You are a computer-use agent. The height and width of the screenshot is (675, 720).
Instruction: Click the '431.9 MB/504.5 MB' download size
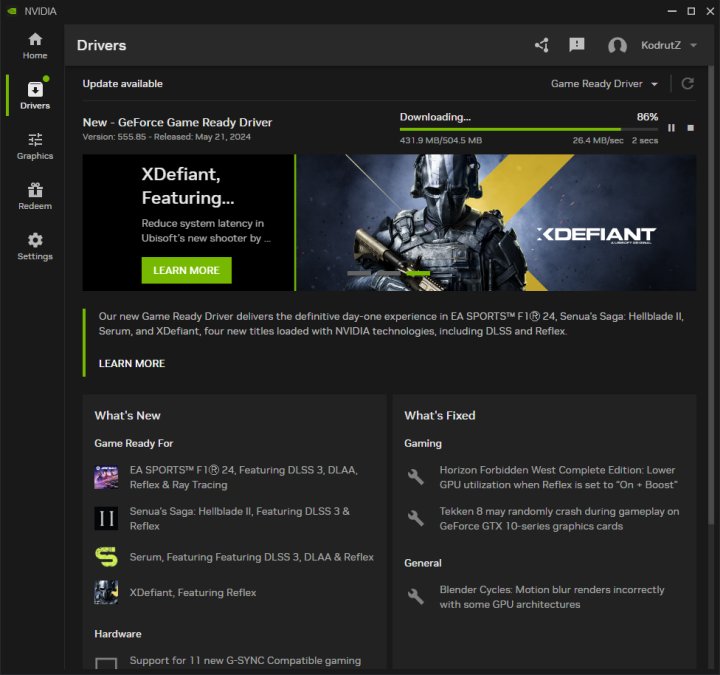pos(441,141)
